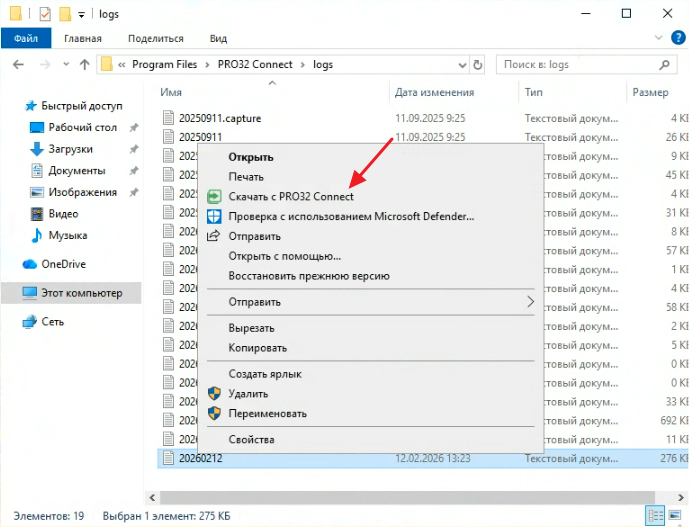
Task: Click the Microsoft Defender shield icon
Action: (x=213, y=216)
